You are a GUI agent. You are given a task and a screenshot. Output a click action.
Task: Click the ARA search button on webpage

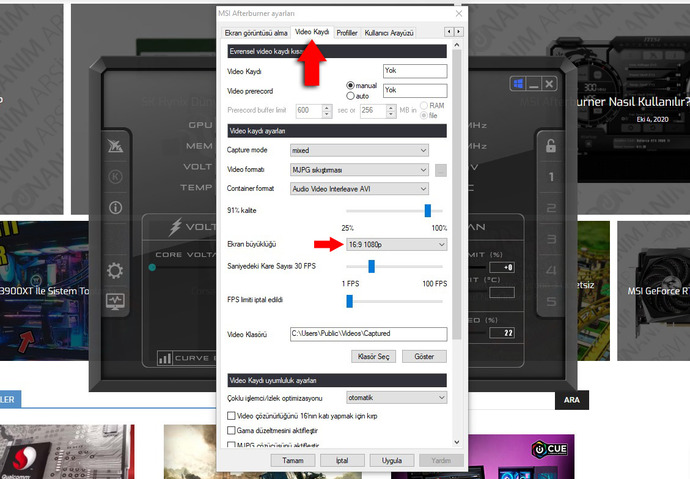572,400
